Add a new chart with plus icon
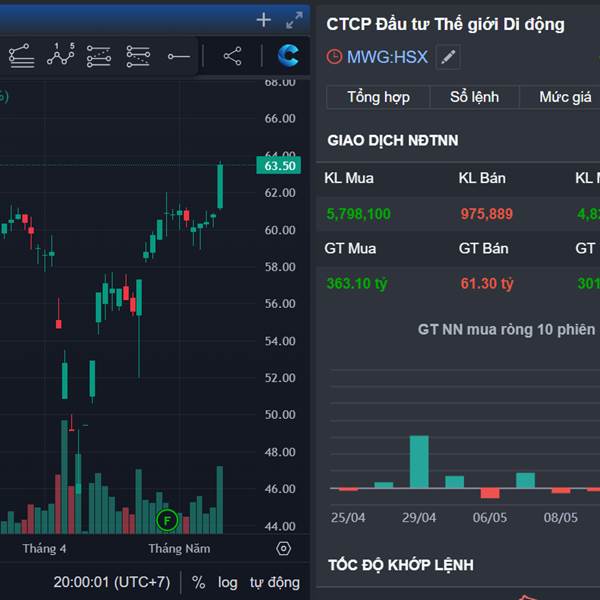The height and width of the screenshot is (600, 600). tap(264, 20)
